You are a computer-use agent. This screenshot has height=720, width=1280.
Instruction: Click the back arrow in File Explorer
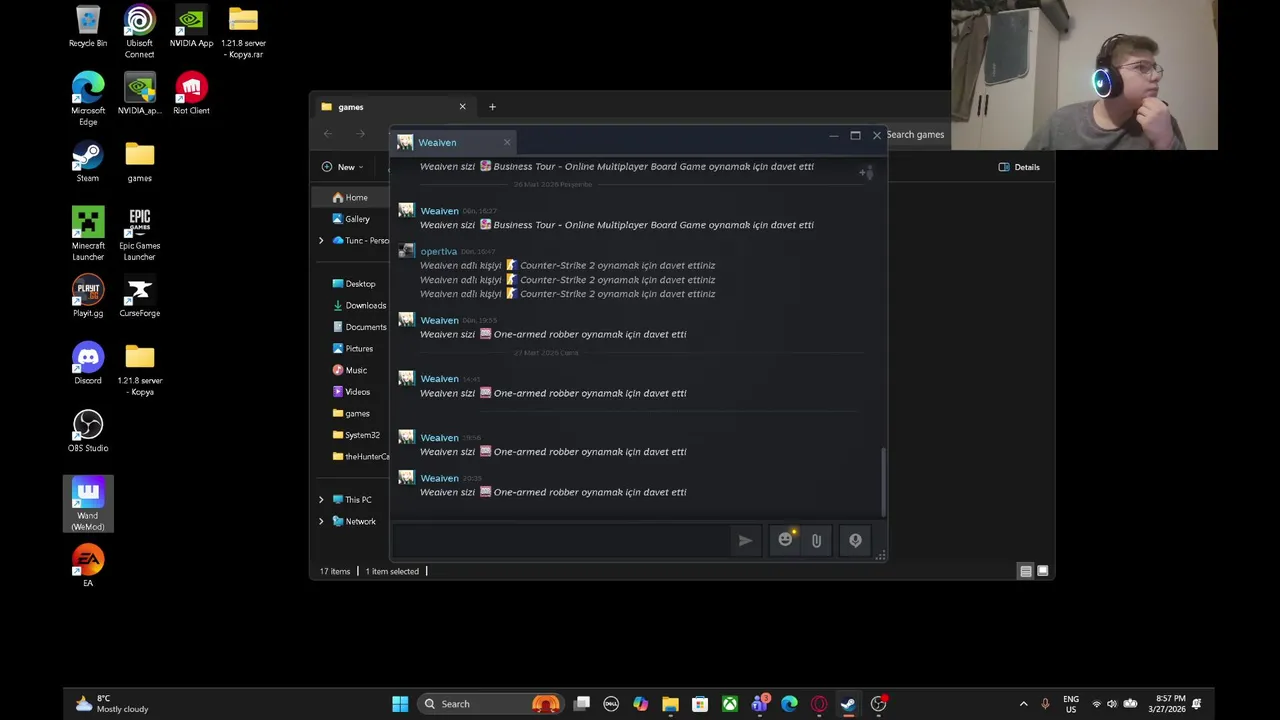tap(328, 134)
